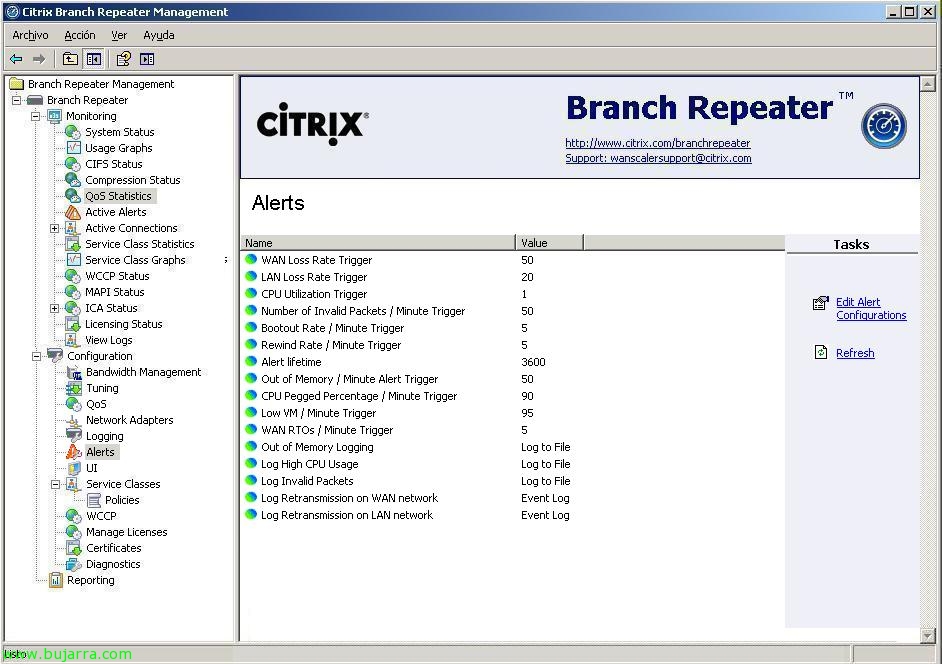
Task: Click the Certificates icon
Action: pos(73,548)
